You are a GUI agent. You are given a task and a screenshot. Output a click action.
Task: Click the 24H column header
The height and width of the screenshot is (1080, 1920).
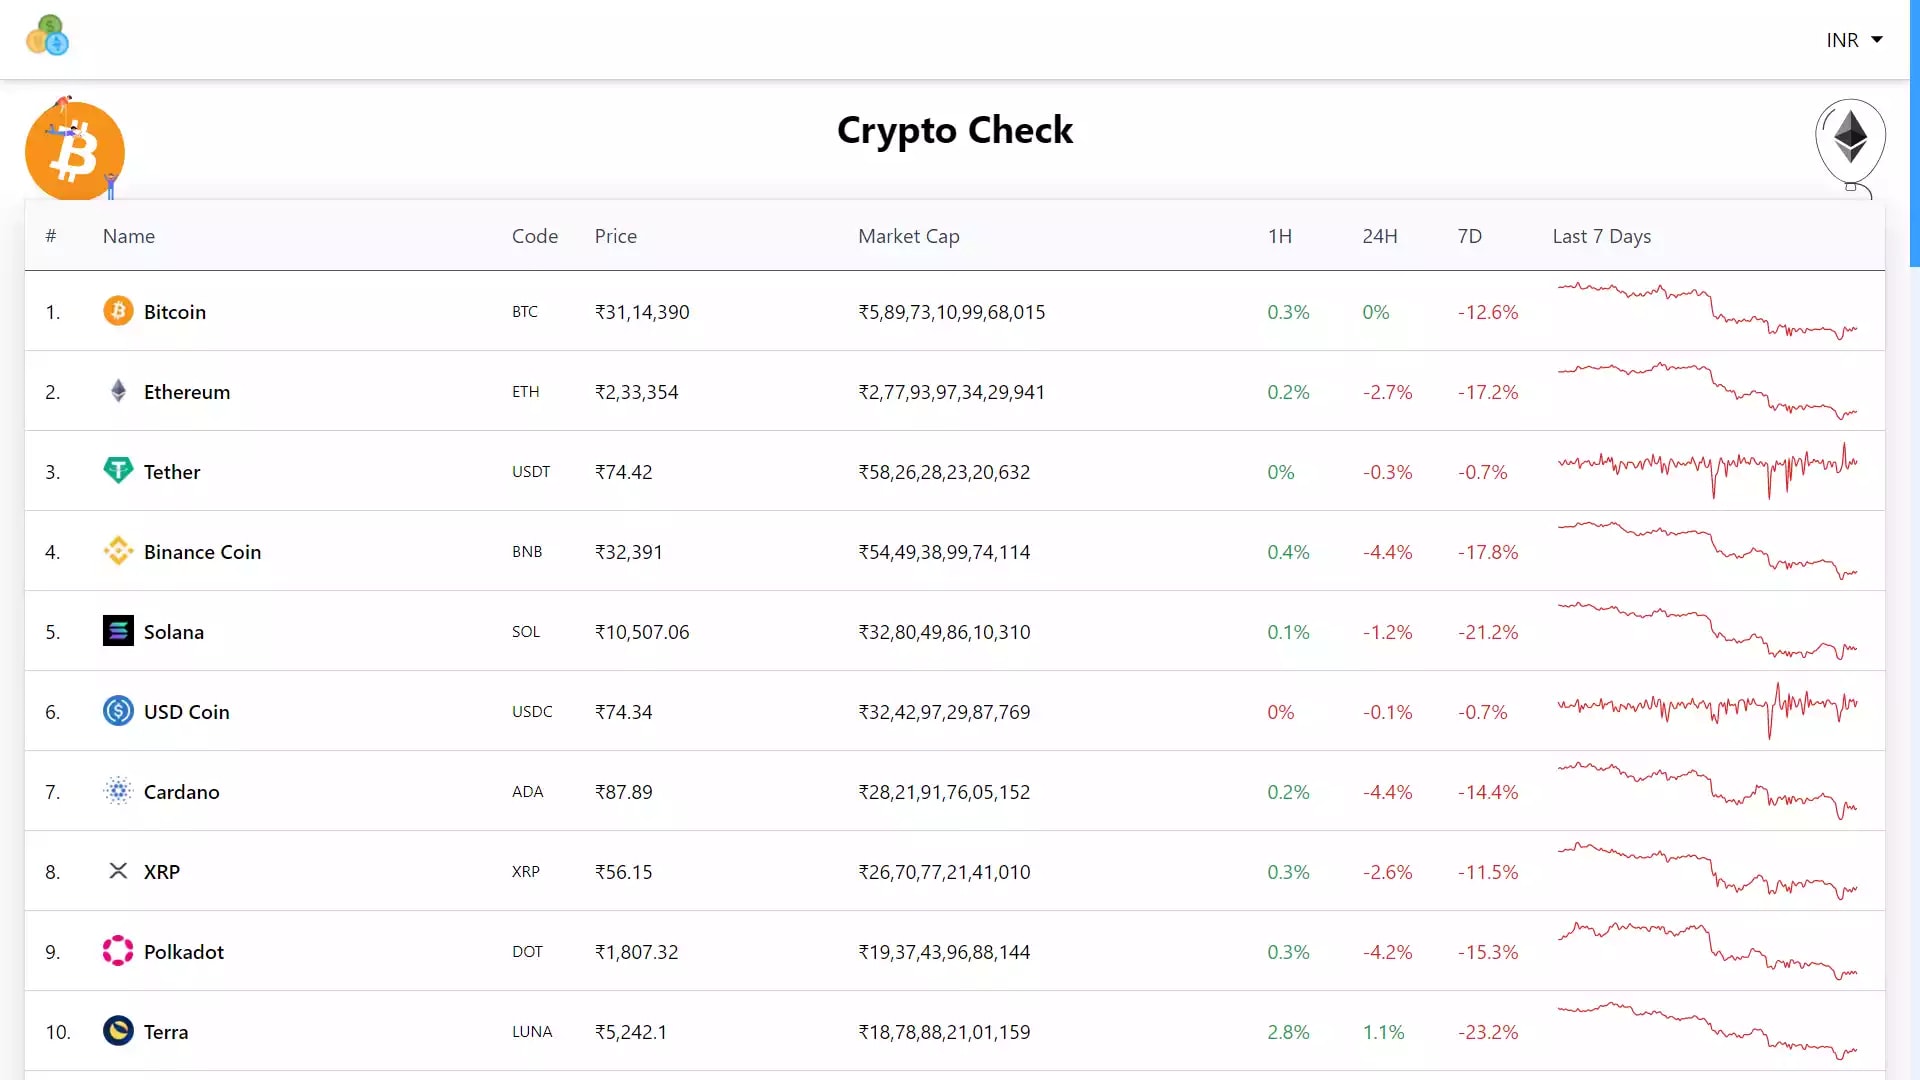pos(1379,235)
